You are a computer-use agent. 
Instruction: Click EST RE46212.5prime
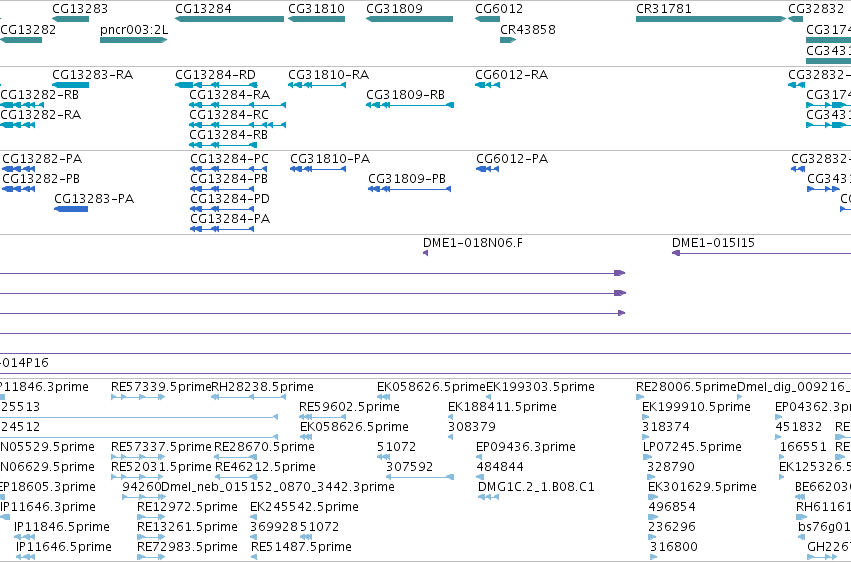coord(236,478)
